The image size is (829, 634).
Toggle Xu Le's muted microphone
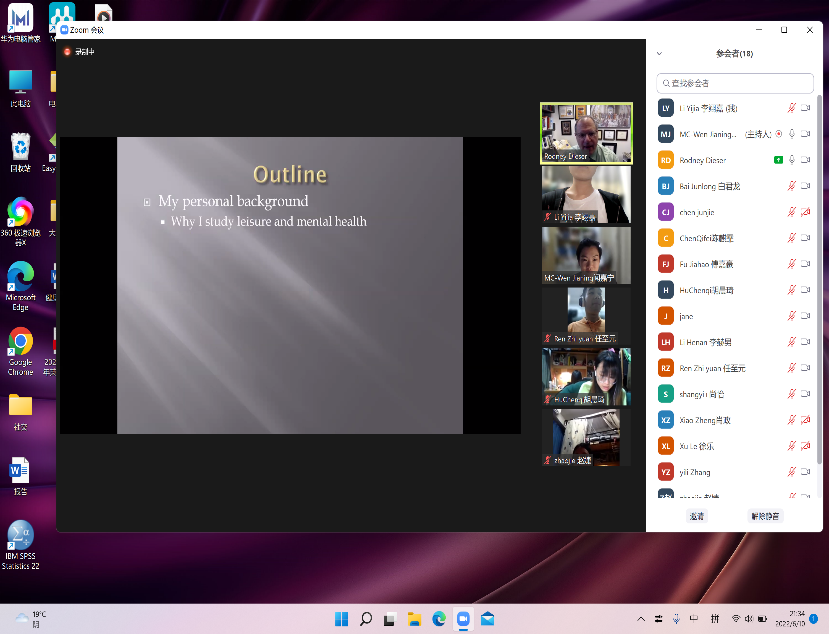click(x=792, y=445)
